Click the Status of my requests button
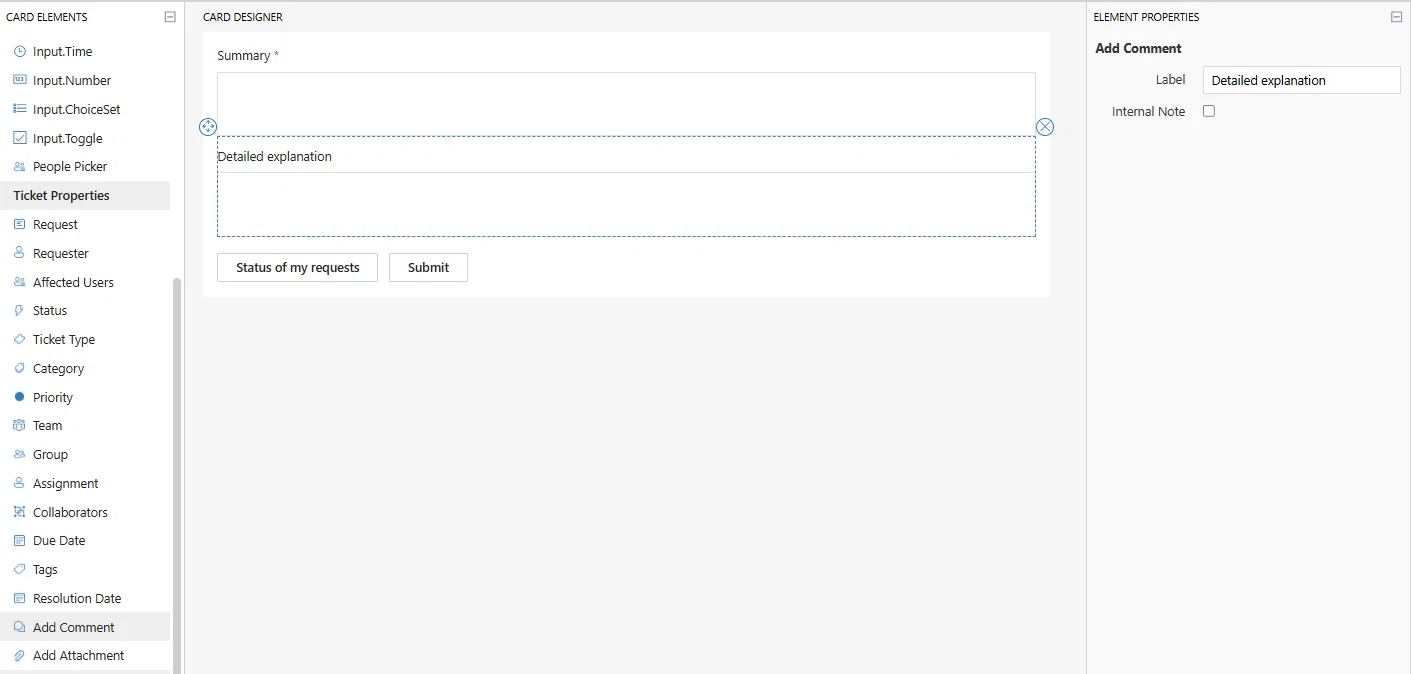This screenshot has width=1411, height=674. tap(297, 267)
